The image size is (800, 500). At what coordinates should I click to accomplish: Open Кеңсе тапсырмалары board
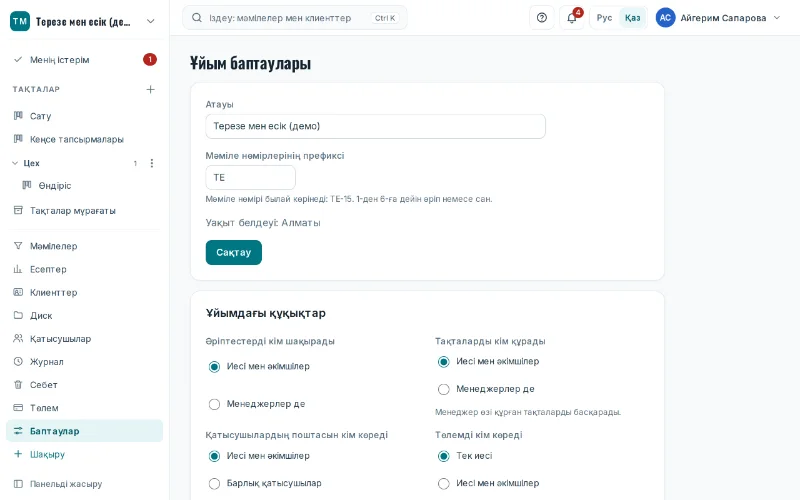(x=85, y=139)
